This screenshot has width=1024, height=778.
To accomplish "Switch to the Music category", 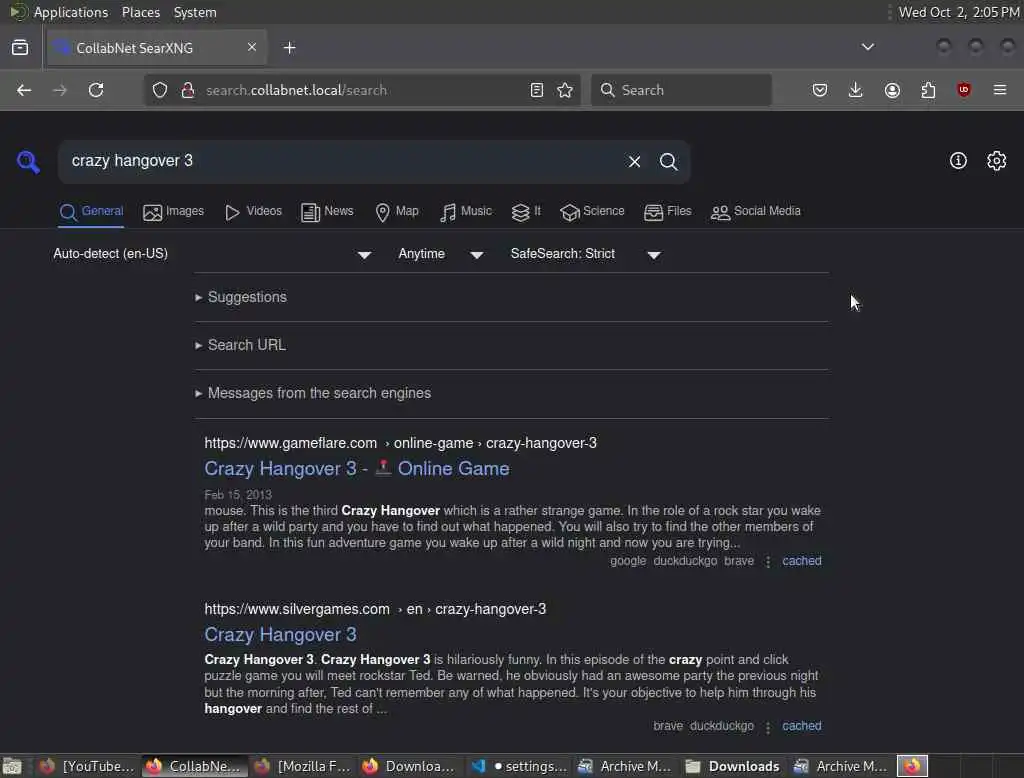I will [466, 212].
